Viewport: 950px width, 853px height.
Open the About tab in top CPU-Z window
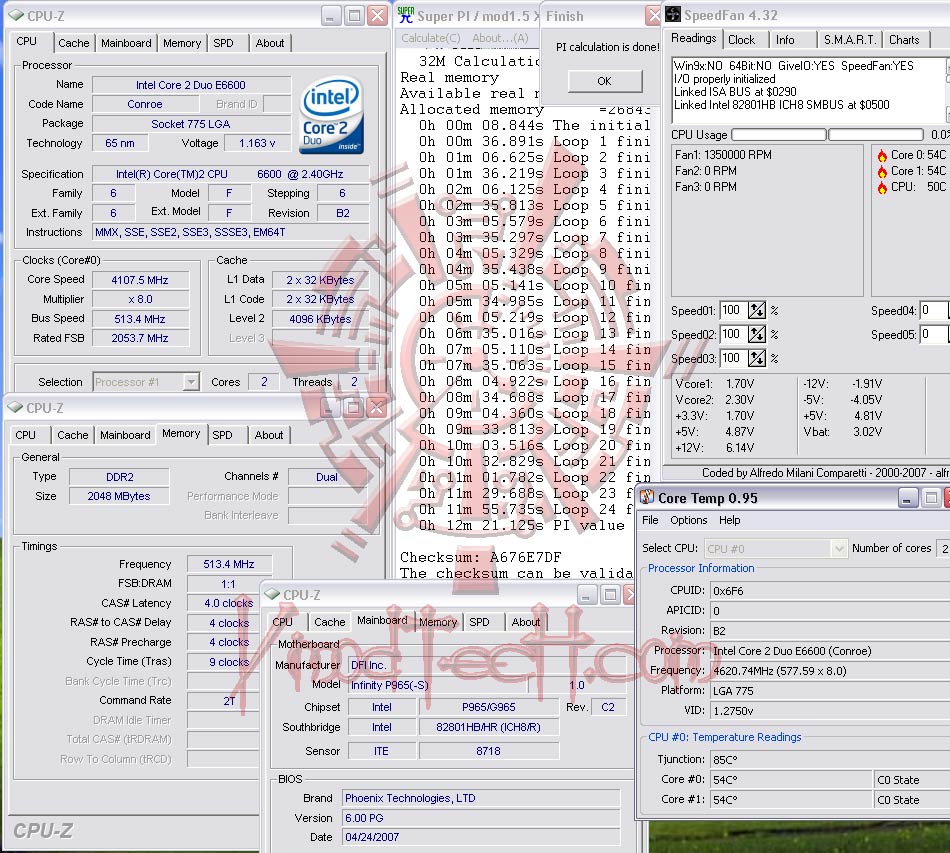click(x=270, y=43)
